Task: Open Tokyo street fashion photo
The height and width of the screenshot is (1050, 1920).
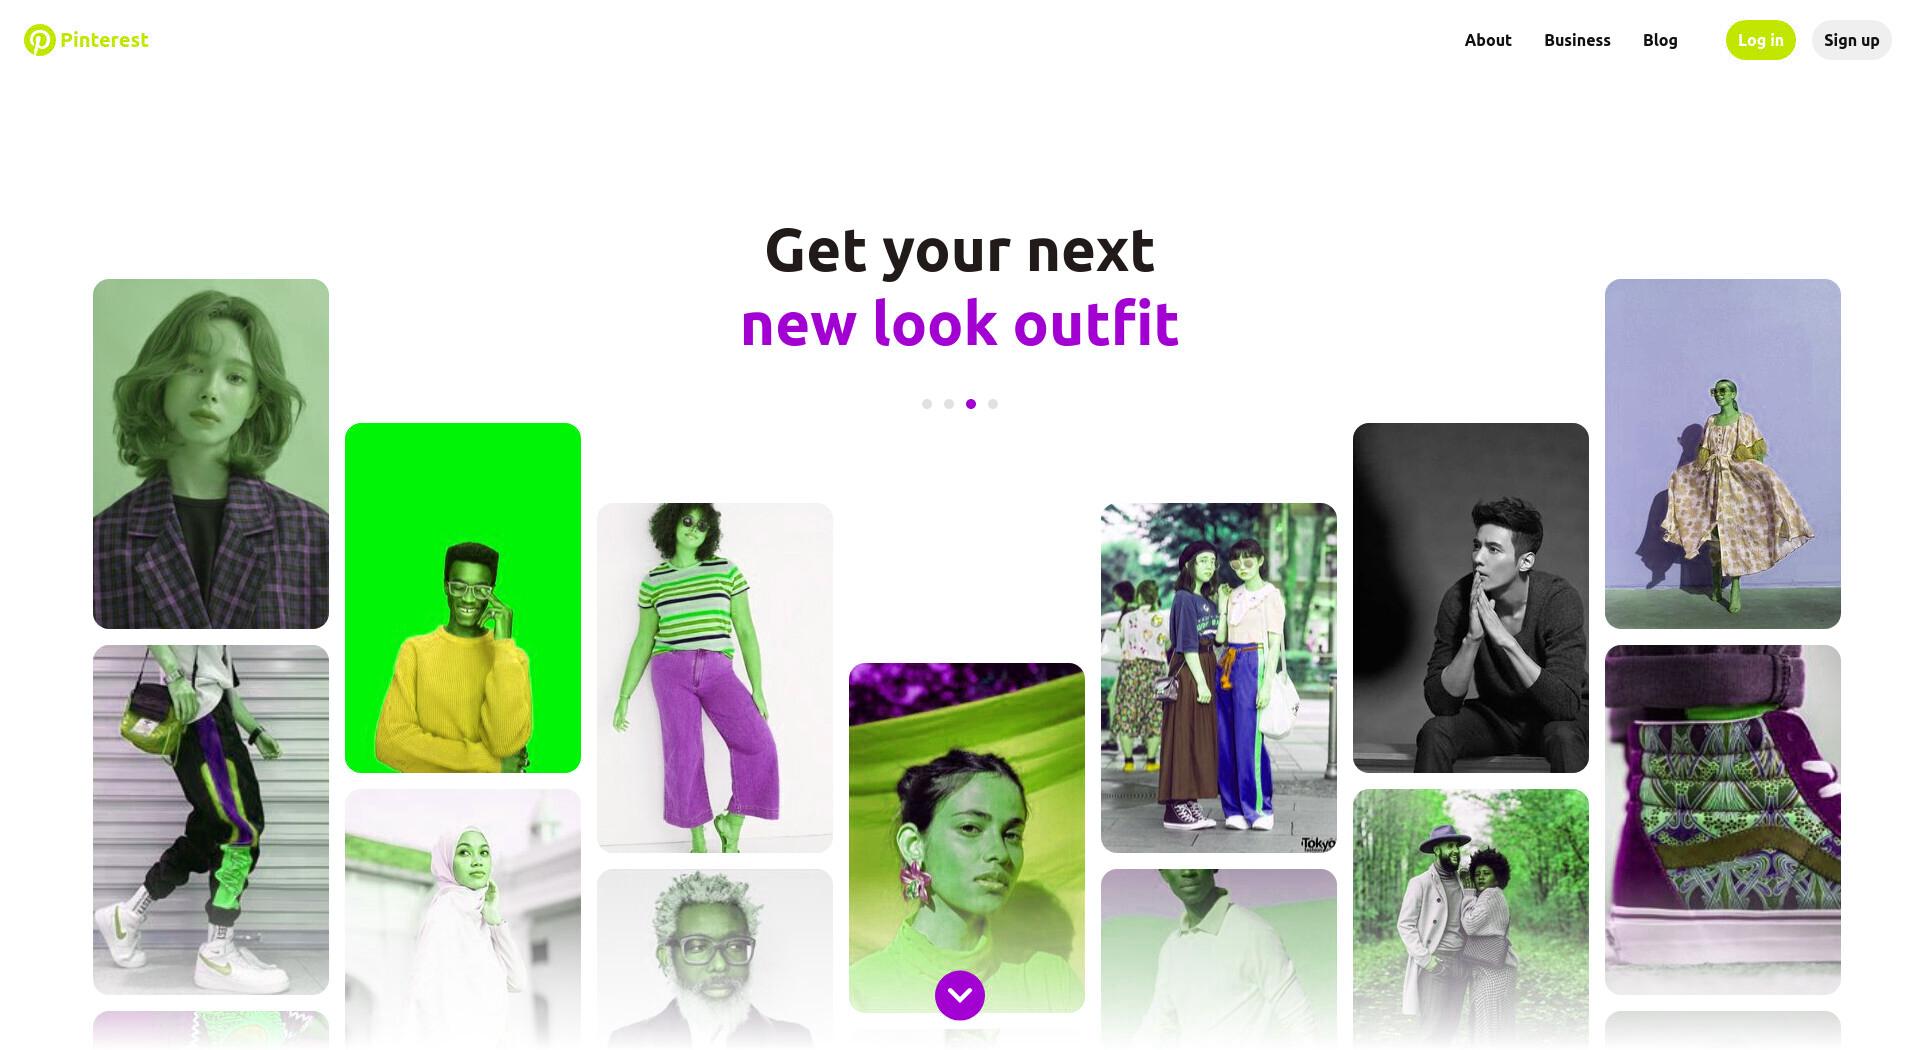Action: [1219, 678]
